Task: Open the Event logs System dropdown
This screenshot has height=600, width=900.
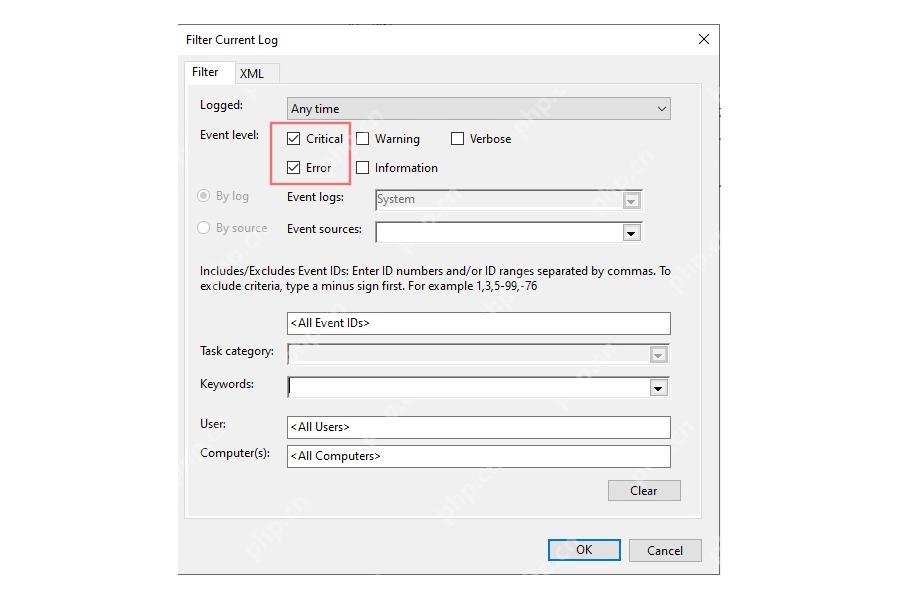Action: pos(631,200)
